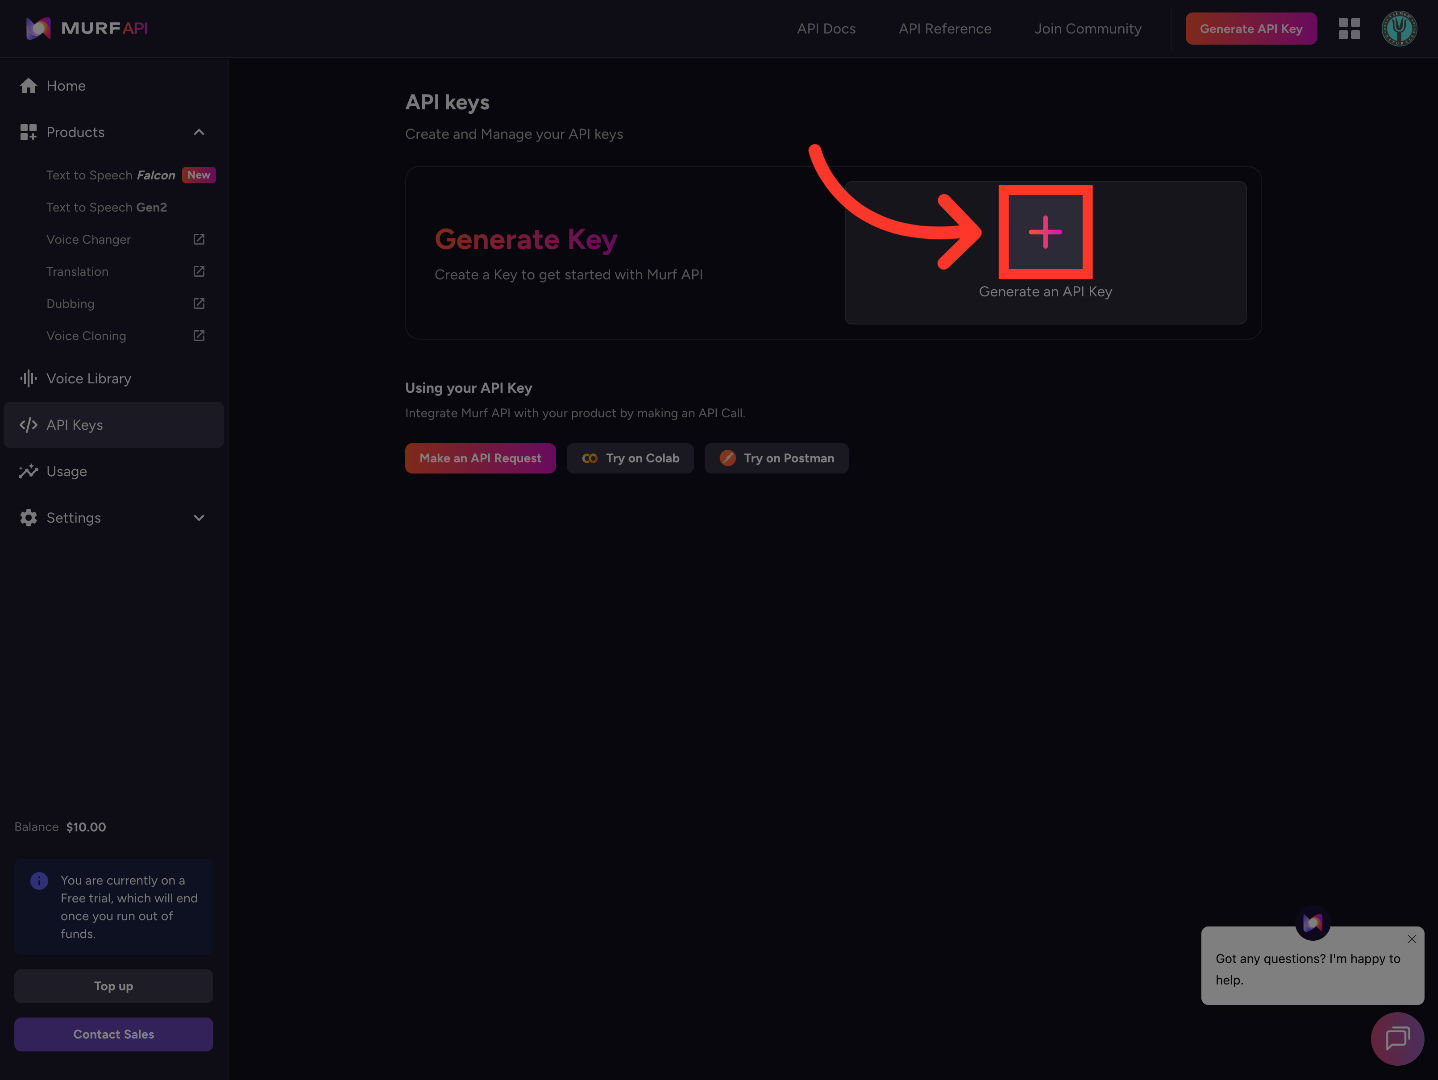This screenshot has width=1438, height=1080.
Task: Click Make an API Request button
Action: [480, 458]
